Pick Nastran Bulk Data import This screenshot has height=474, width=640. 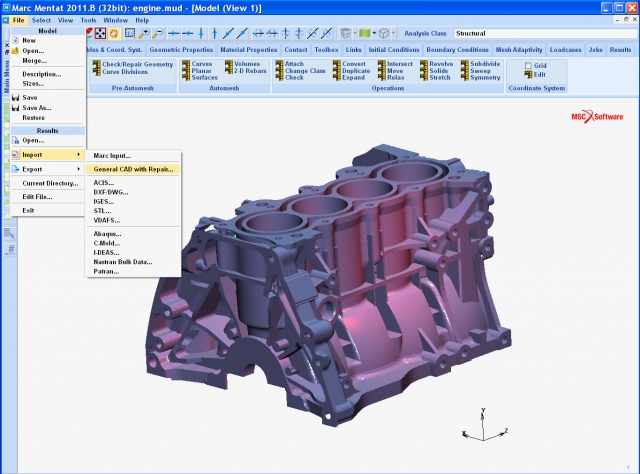[x=122, y=261]
